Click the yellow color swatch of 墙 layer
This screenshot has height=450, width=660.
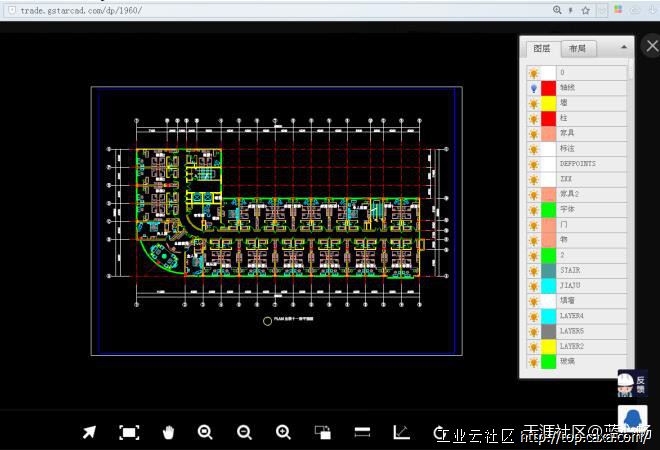(x=548, y=103)
